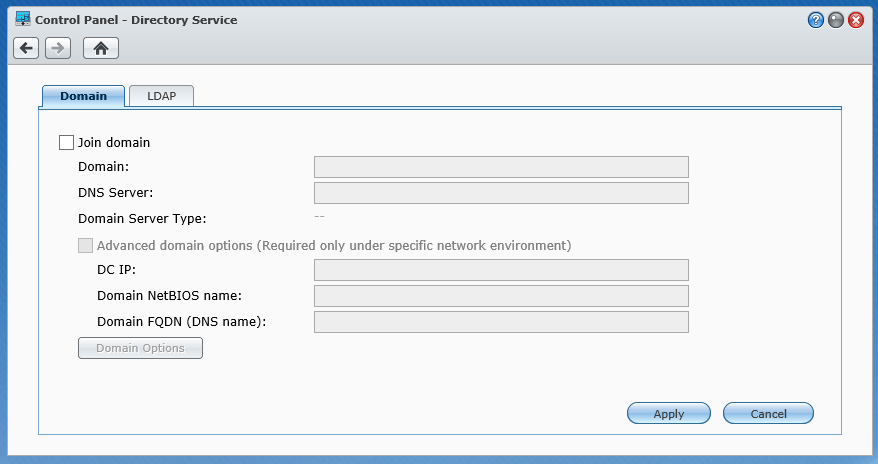Select the Domain tab

[83, 96]
